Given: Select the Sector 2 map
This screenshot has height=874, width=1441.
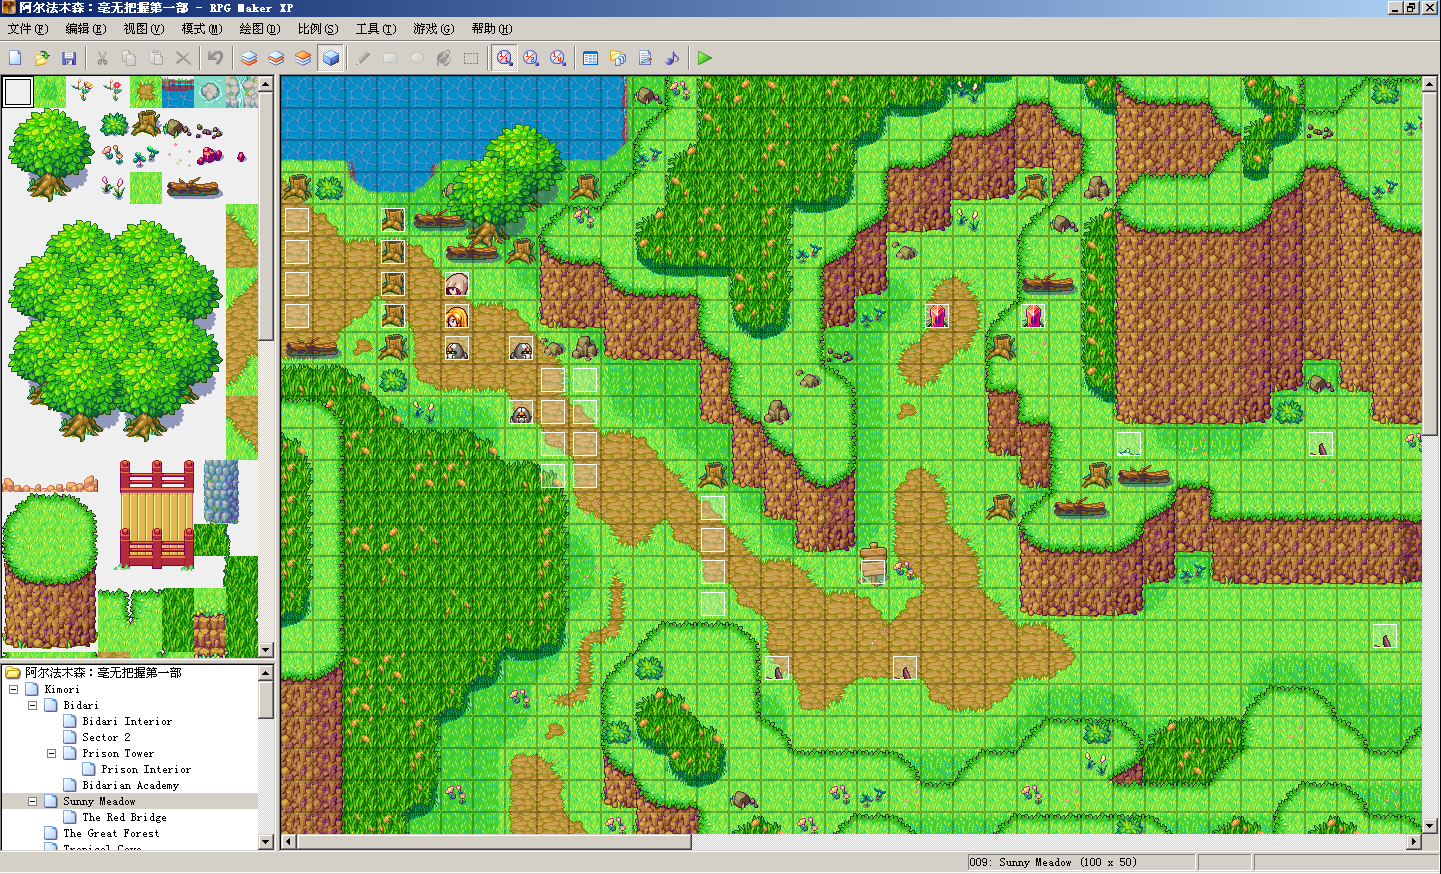Looking at the screenshot, I should tap(106, 737).
